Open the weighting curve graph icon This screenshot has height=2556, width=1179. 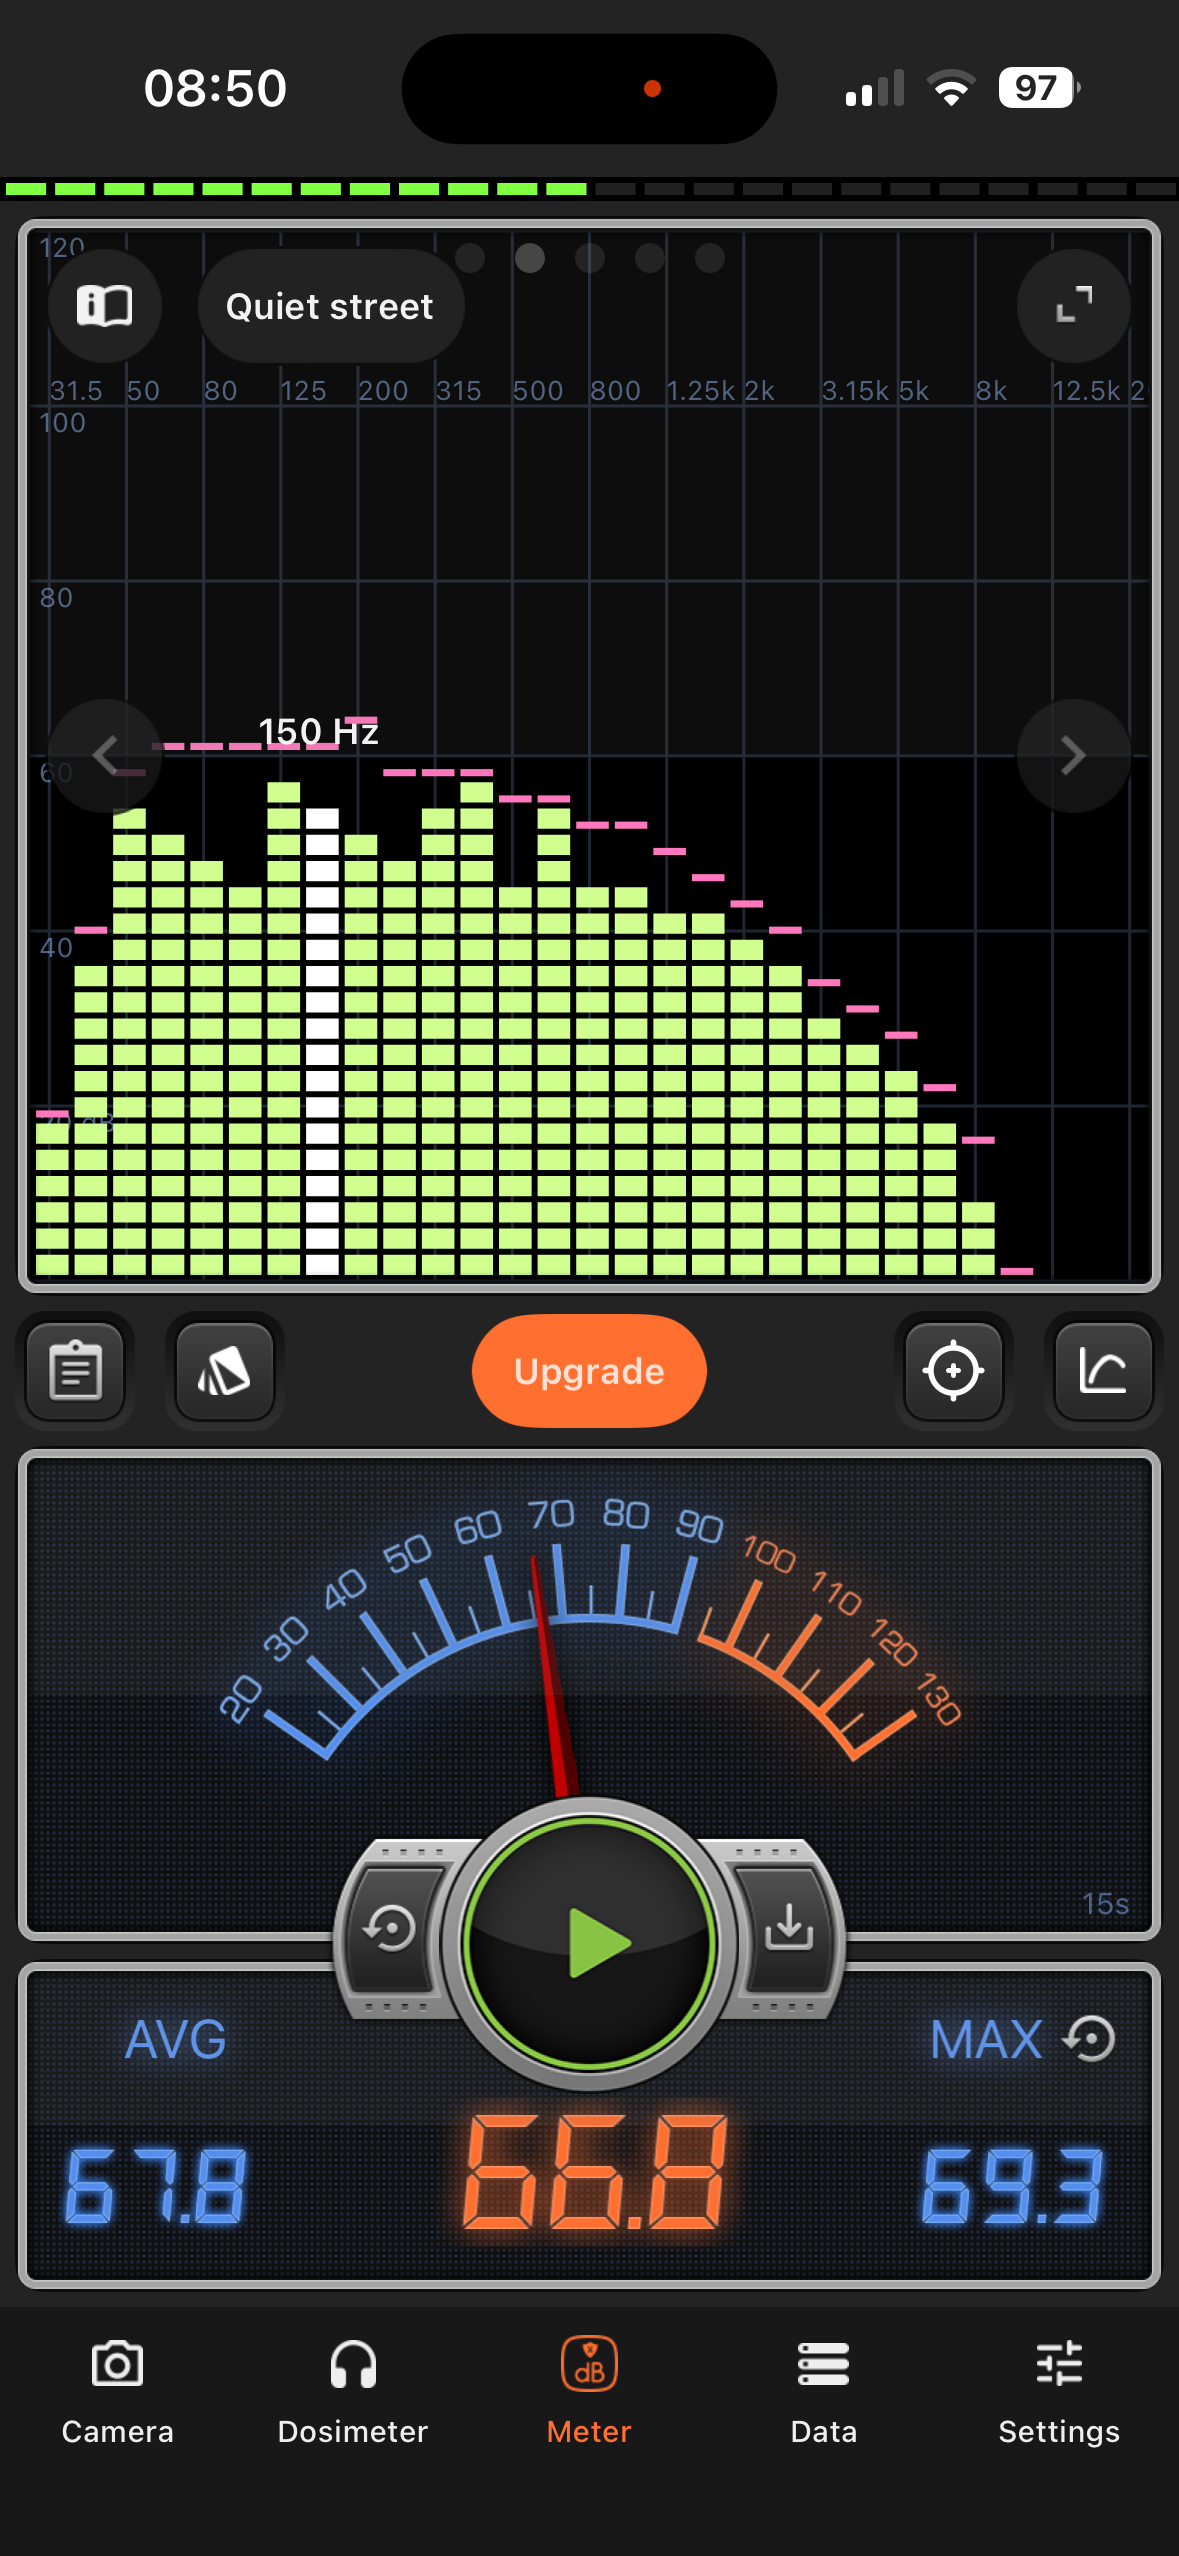click(x=1103, y=1370)
